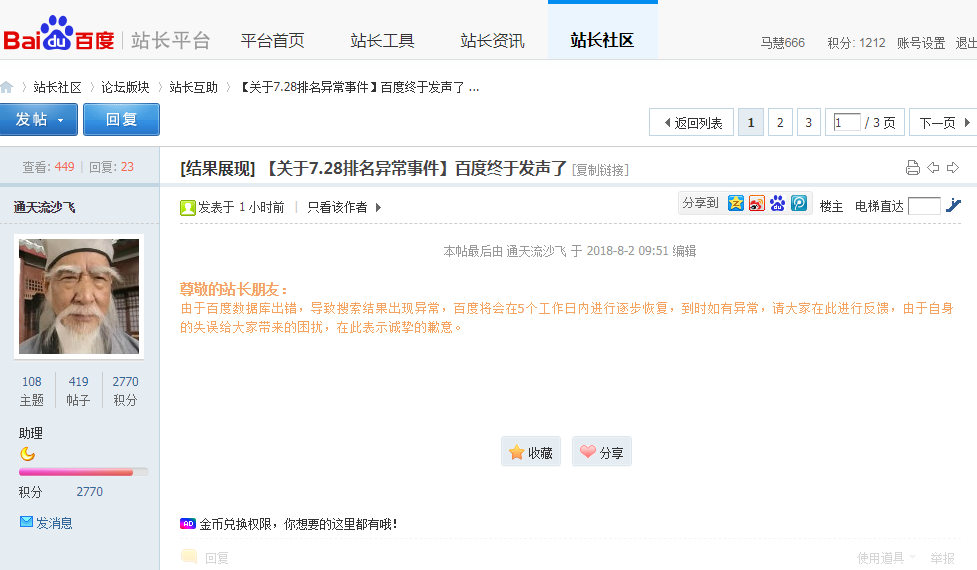The width and height of the screenshot is (977, 570).
Task: Go to previous thread arrow icon
Action: point(933,168)
